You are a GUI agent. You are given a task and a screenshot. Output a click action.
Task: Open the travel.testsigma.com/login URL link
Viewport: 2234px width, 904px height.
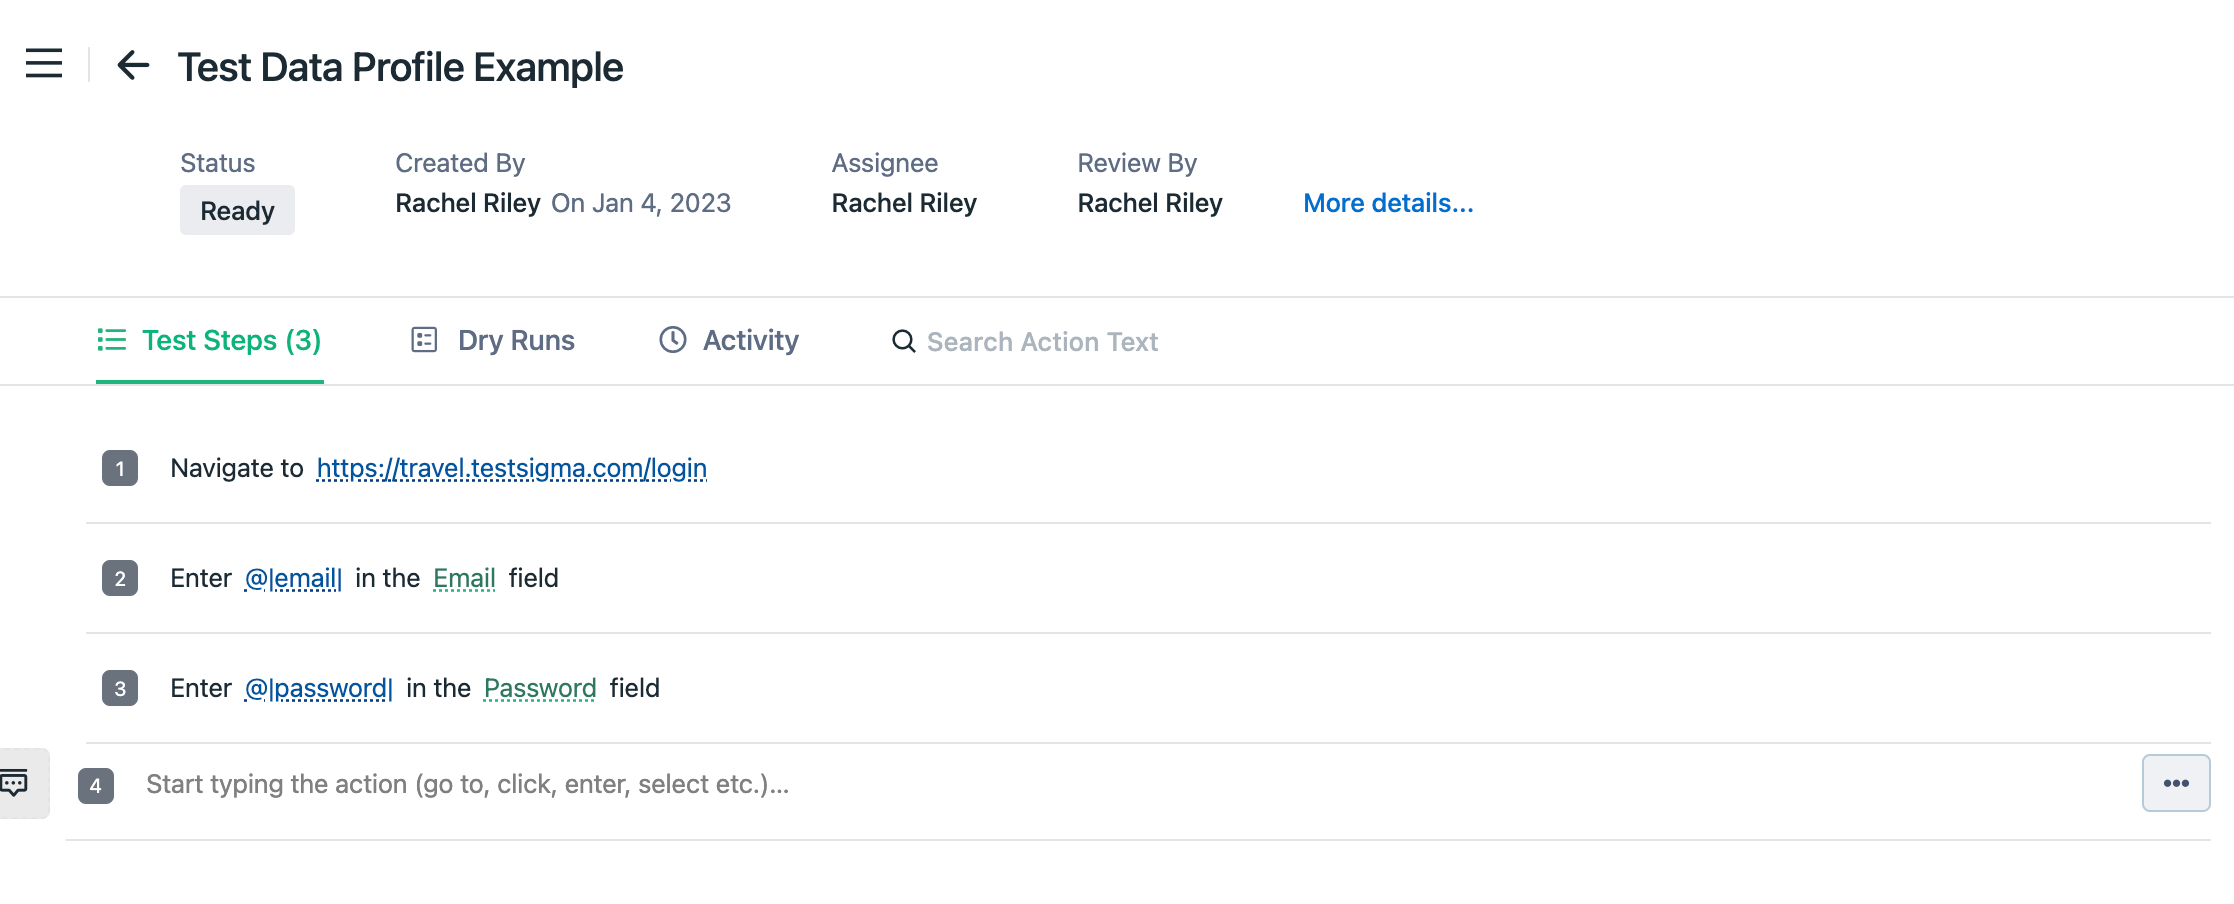point(511,468)
